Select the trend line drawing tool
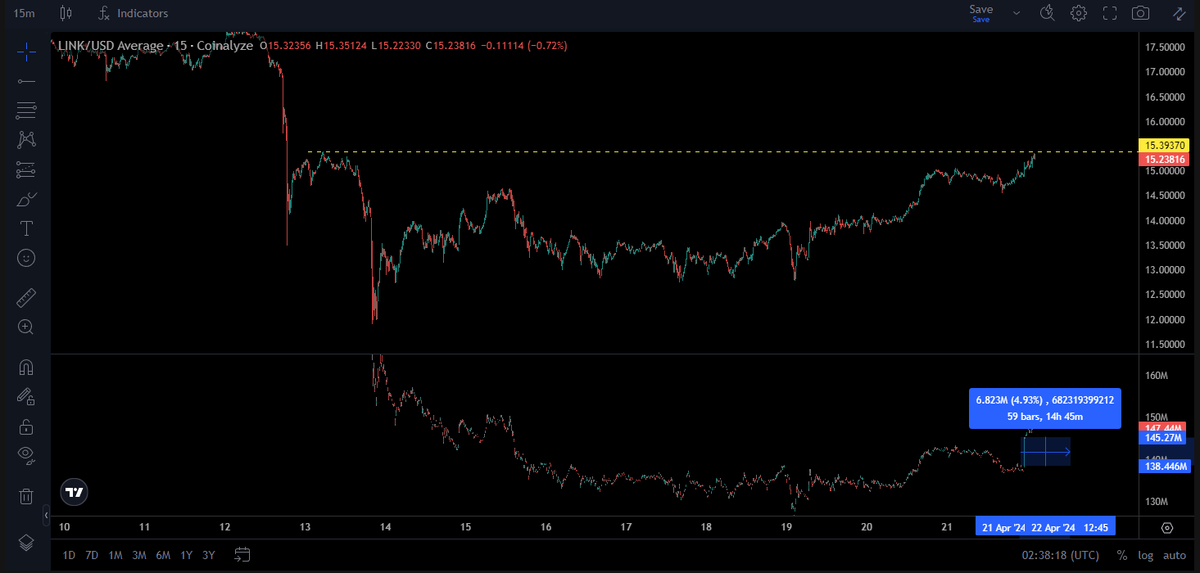Viewport: 1200px width, 573px height. 26,80
